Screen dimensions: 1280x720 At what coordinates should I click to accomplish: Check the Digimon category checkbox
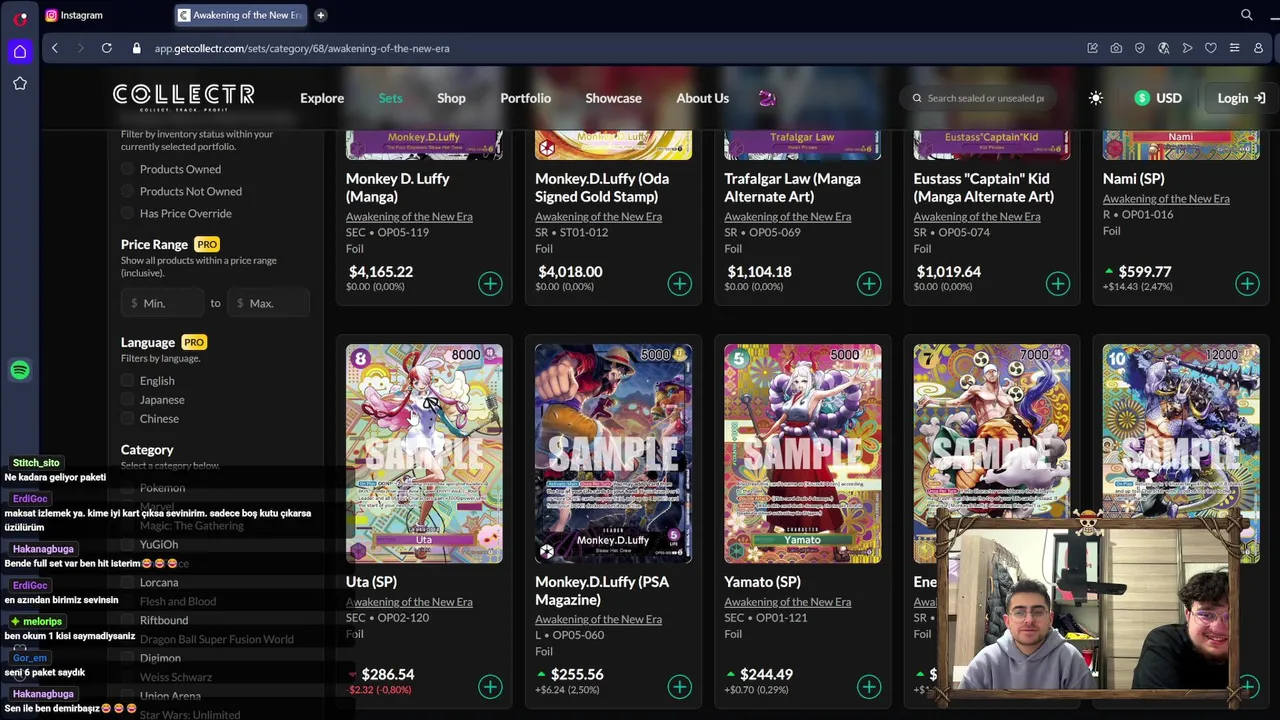127,658
